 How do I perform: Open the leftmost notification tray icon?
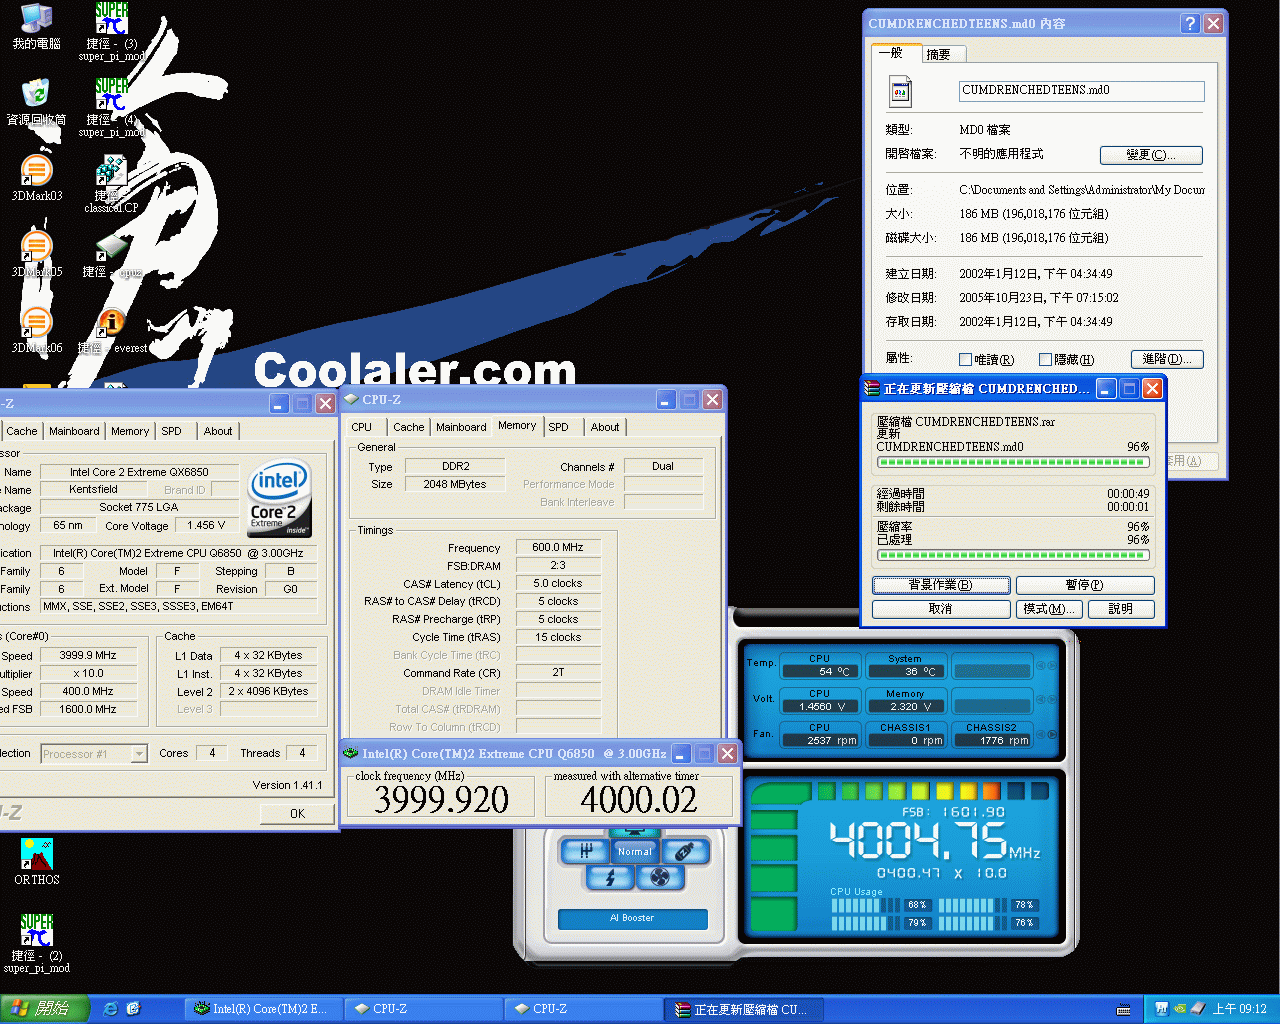1161,1009
